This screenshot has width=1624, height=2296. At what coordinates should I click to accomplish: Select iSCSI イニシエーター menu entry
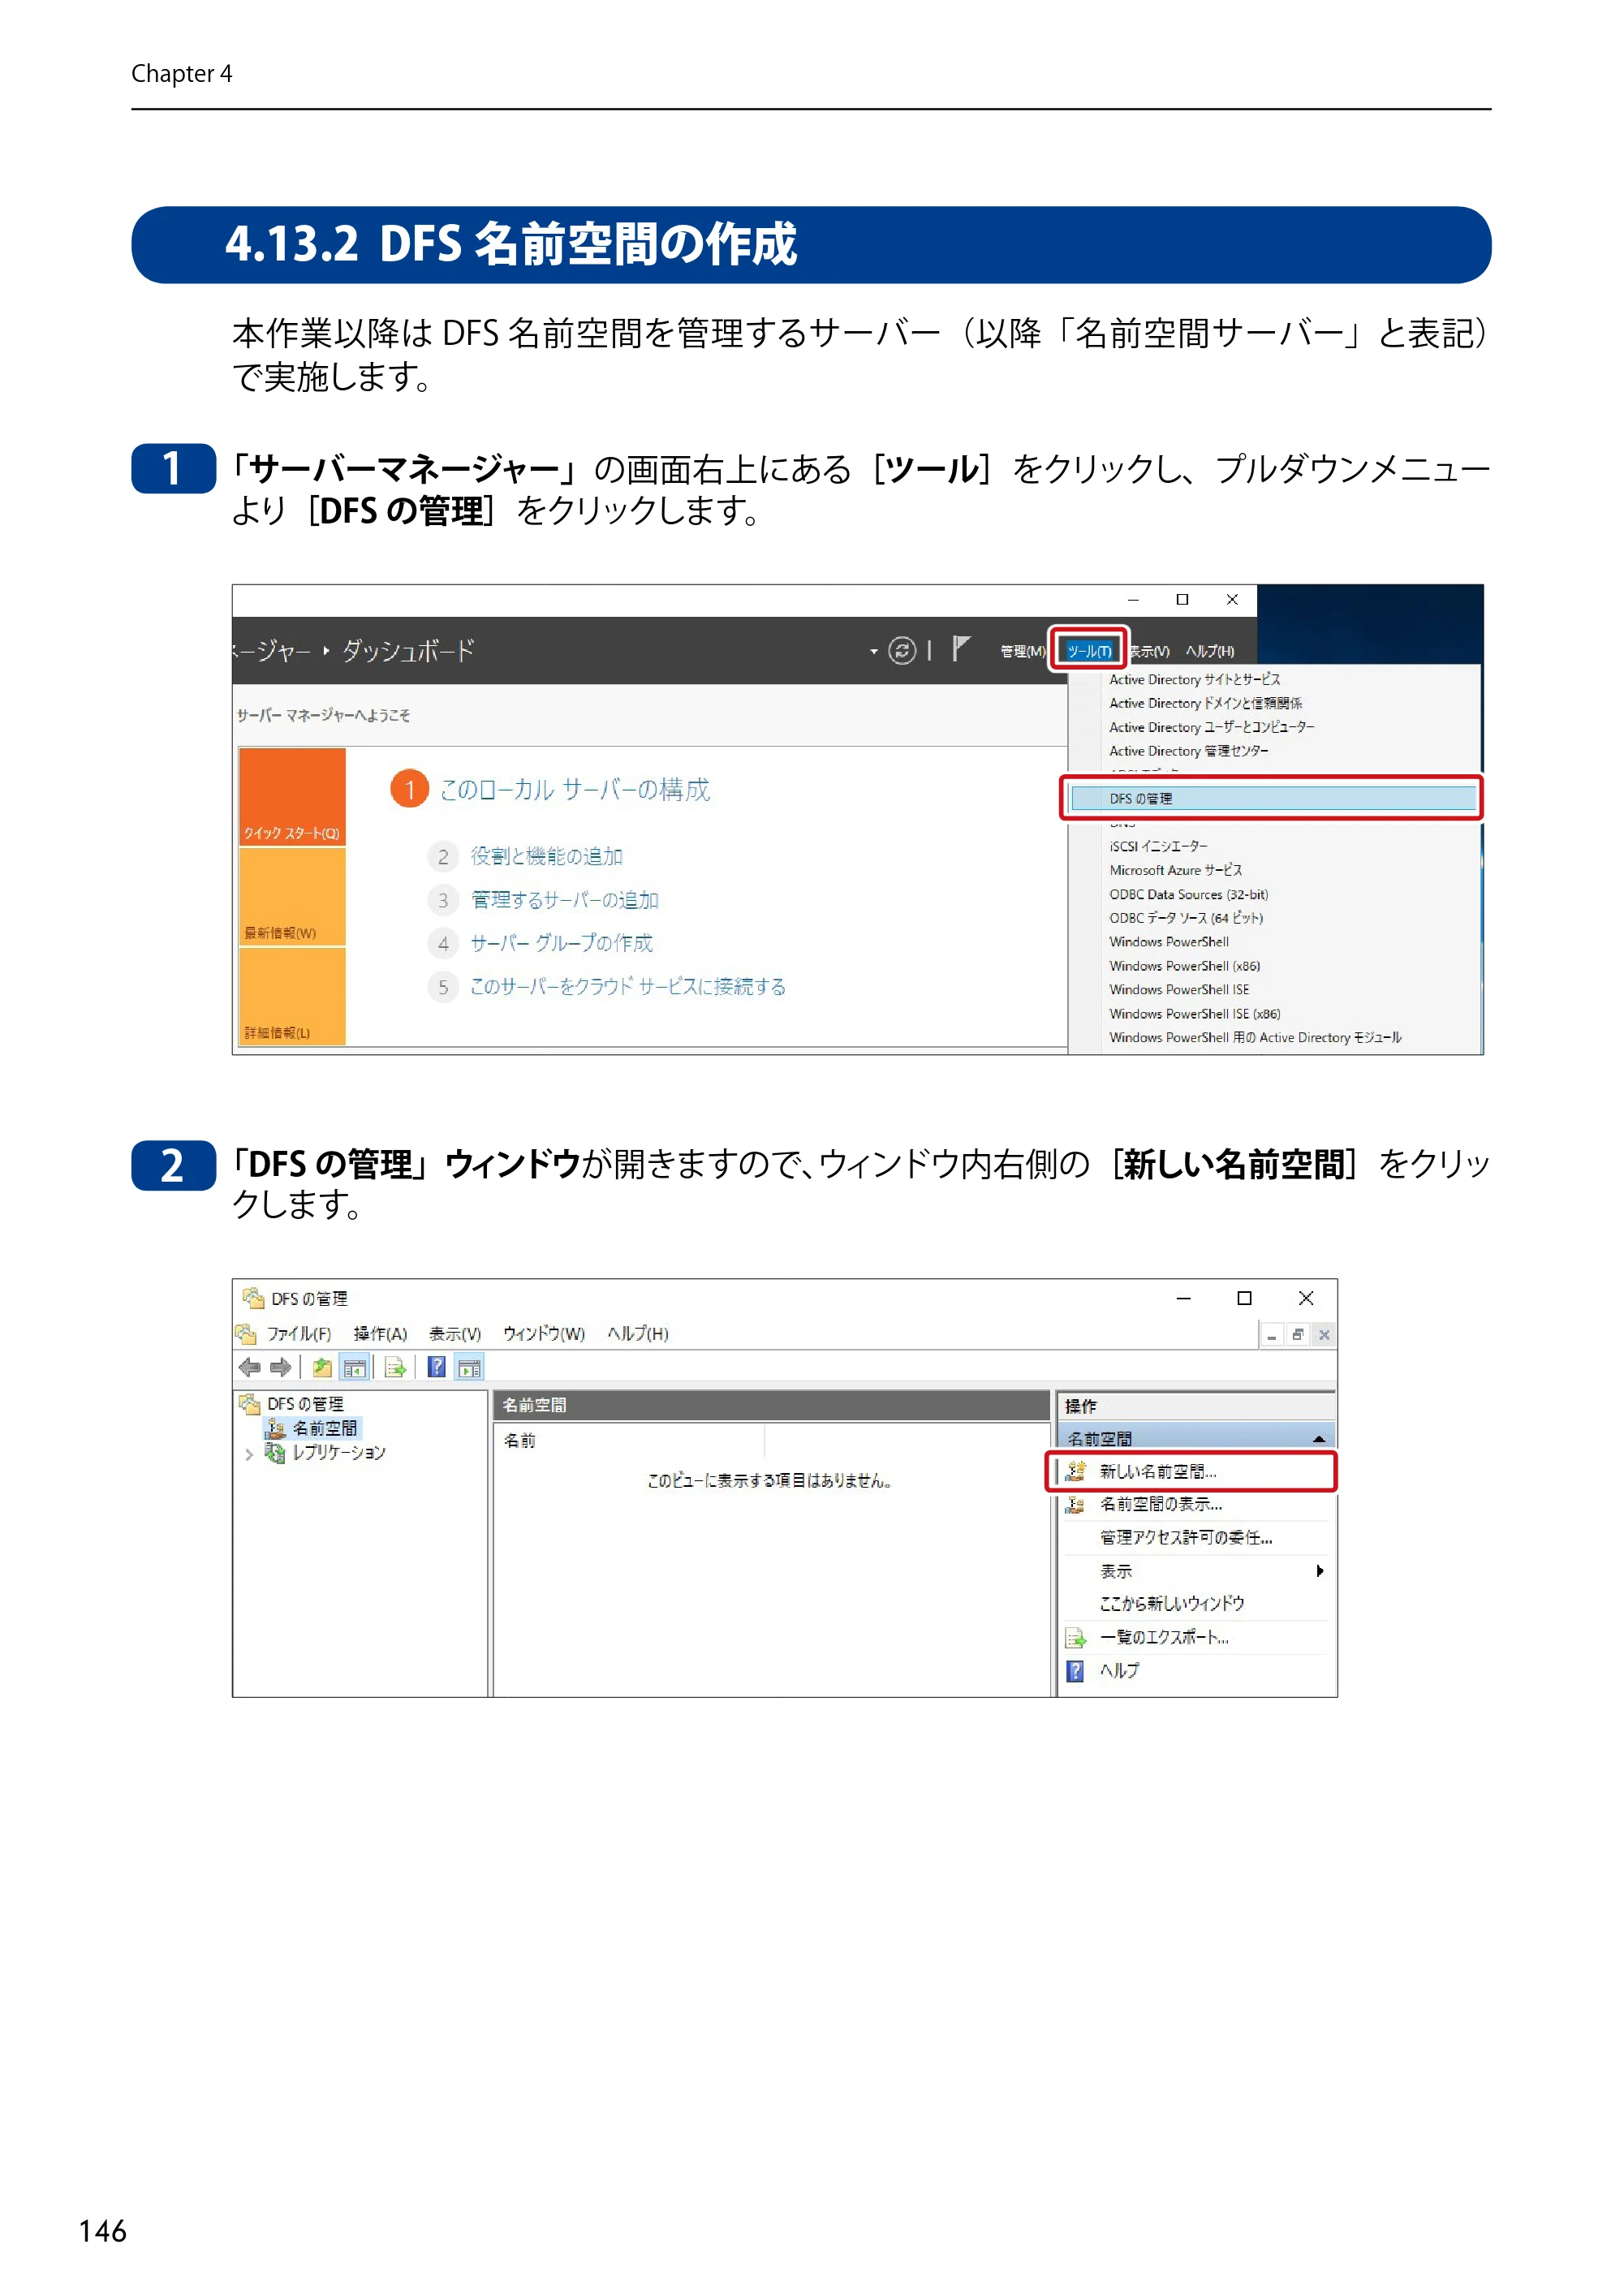click(1158, 846)
